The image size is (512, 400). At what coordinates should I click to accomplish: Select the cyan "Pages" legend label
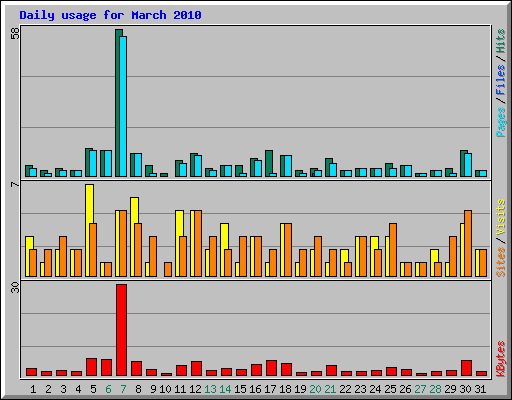pyautogui.click(x=501, y=122)
